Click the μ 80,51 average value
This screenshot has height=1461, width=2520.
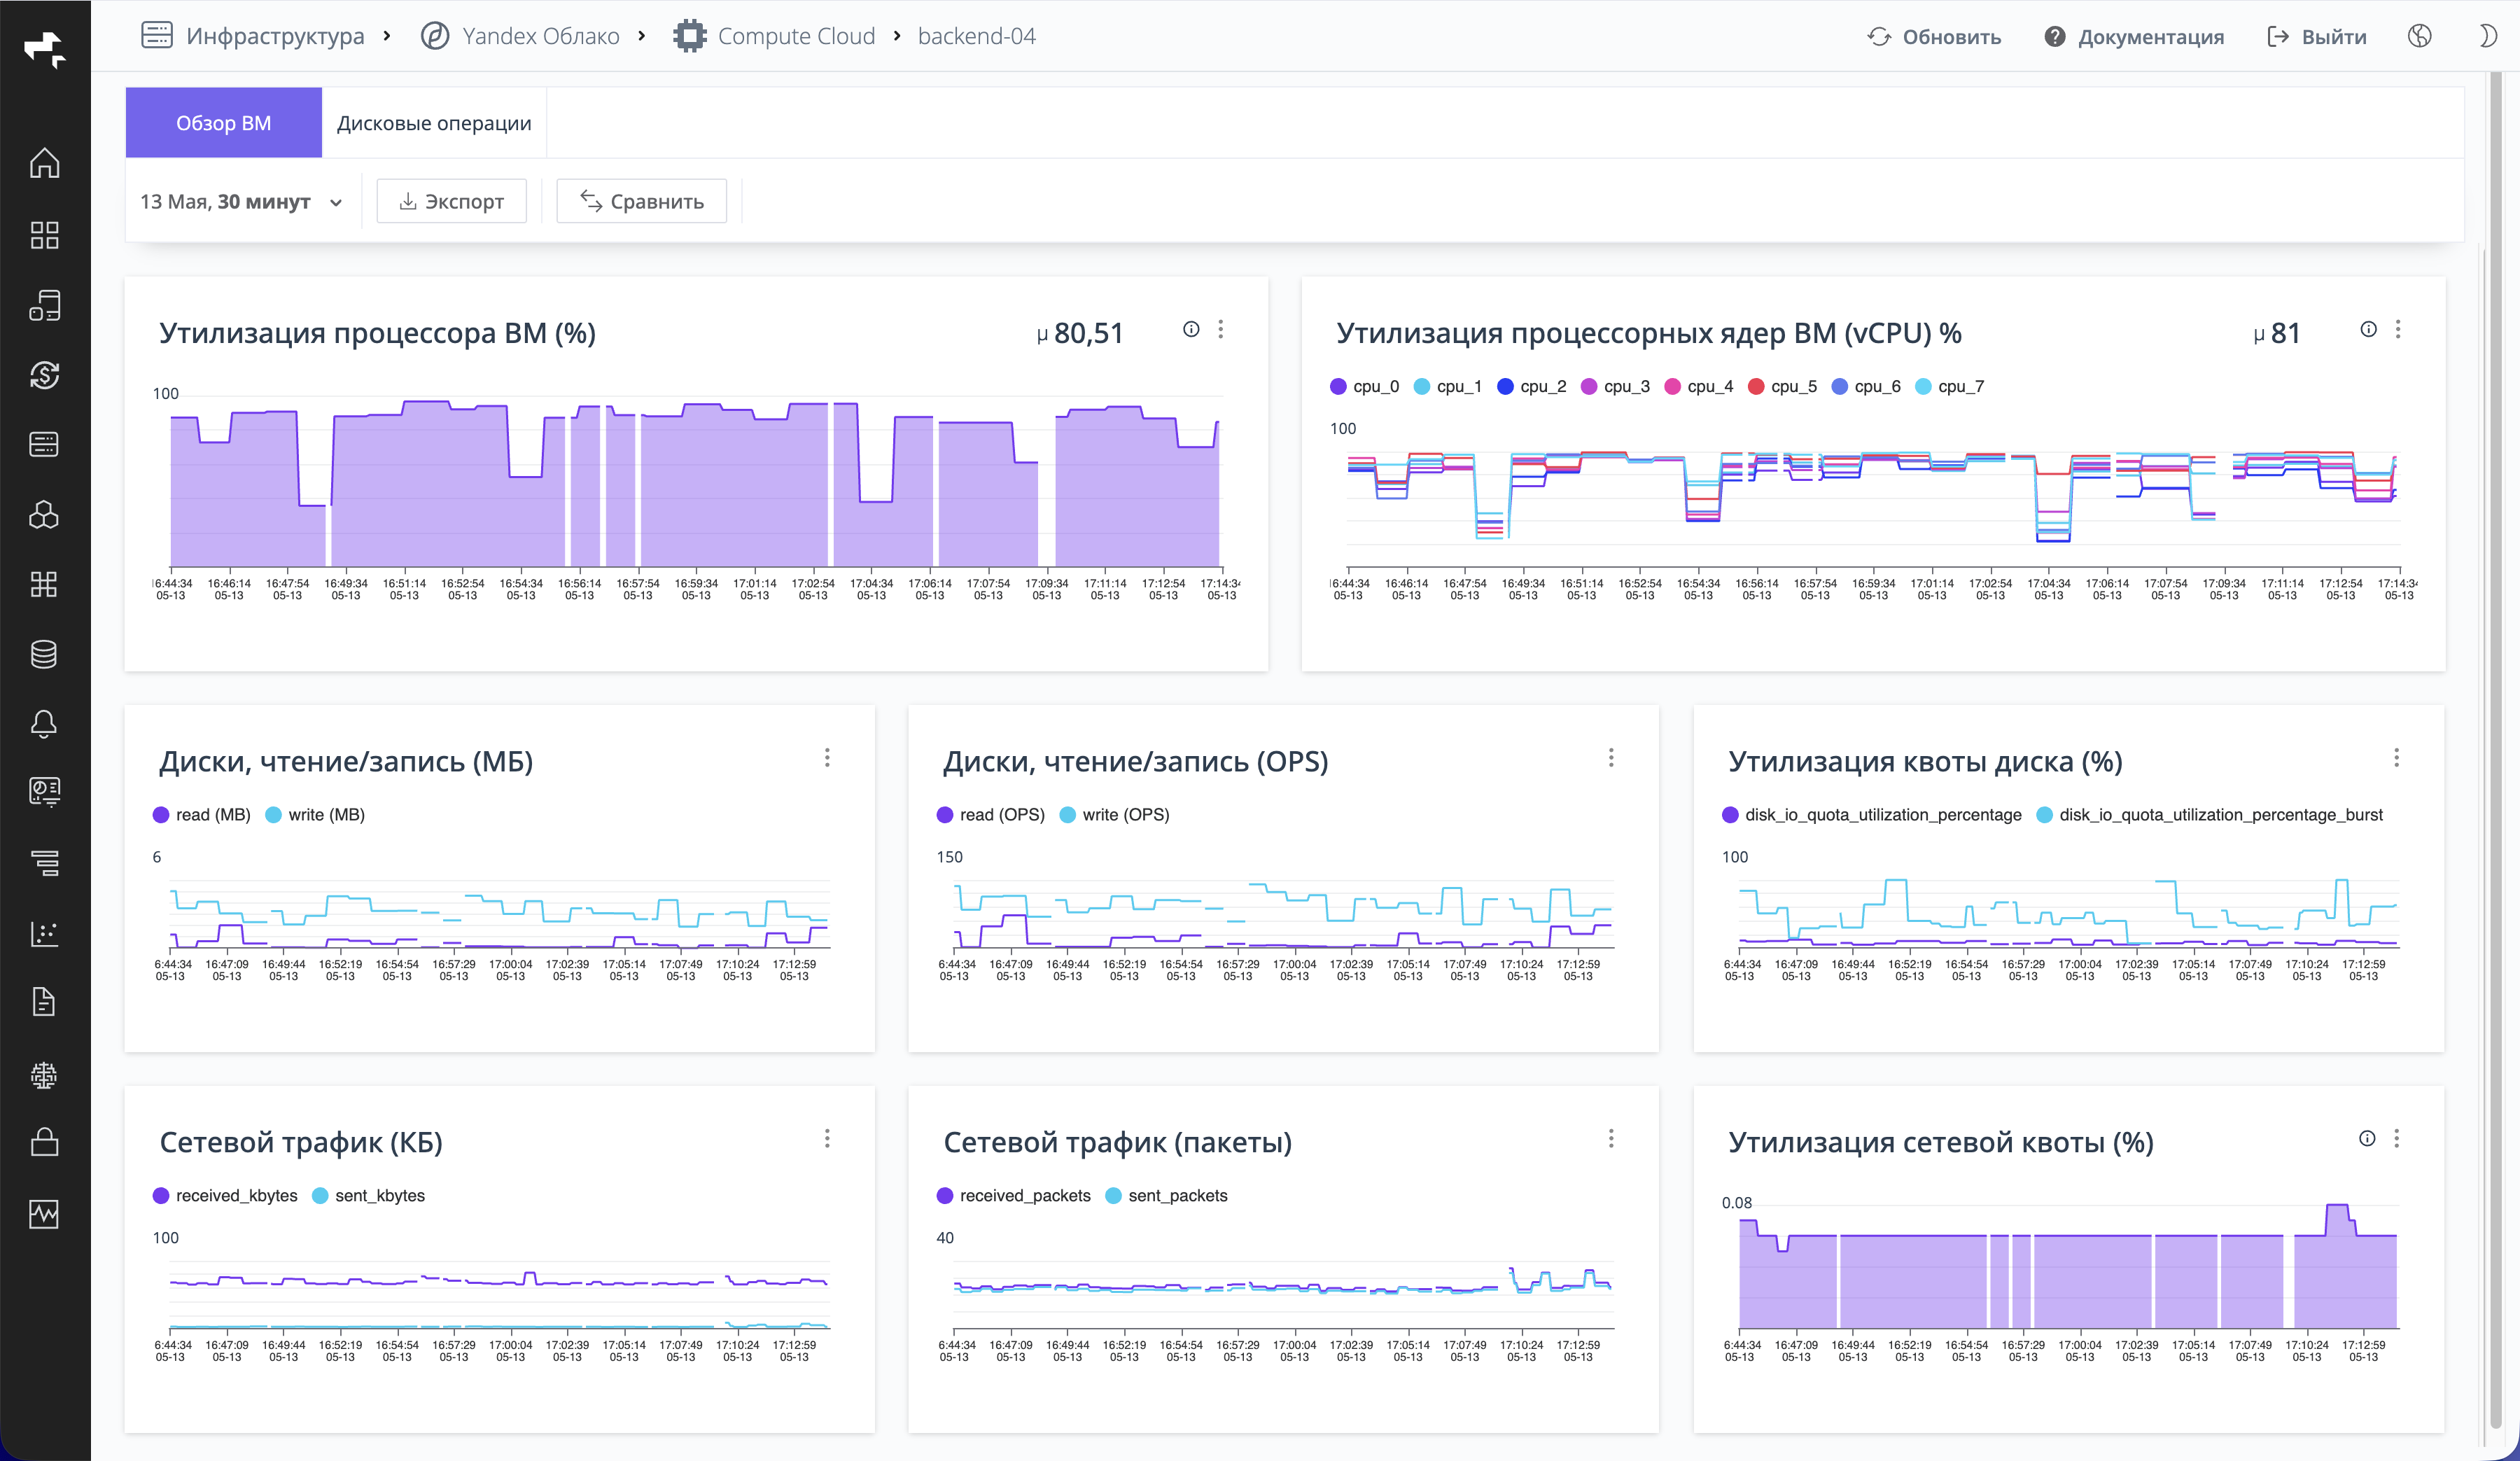pyautogui.click(x=1080, y=333)
